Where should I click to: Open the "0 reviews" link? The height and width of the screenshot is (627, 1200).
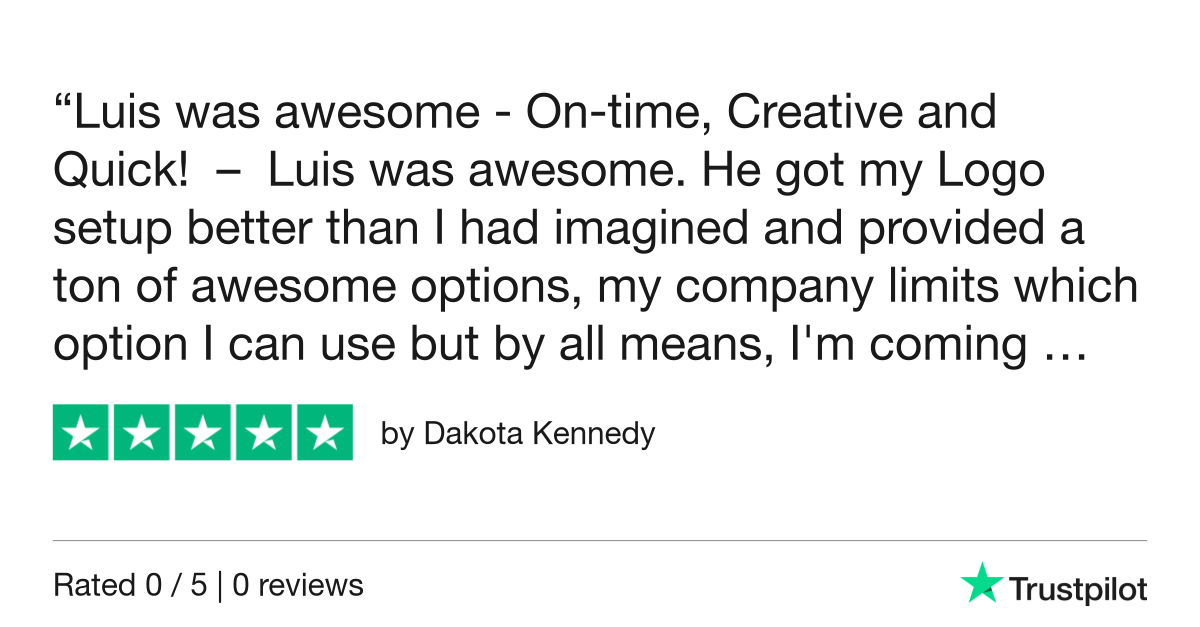click(298, 585)
